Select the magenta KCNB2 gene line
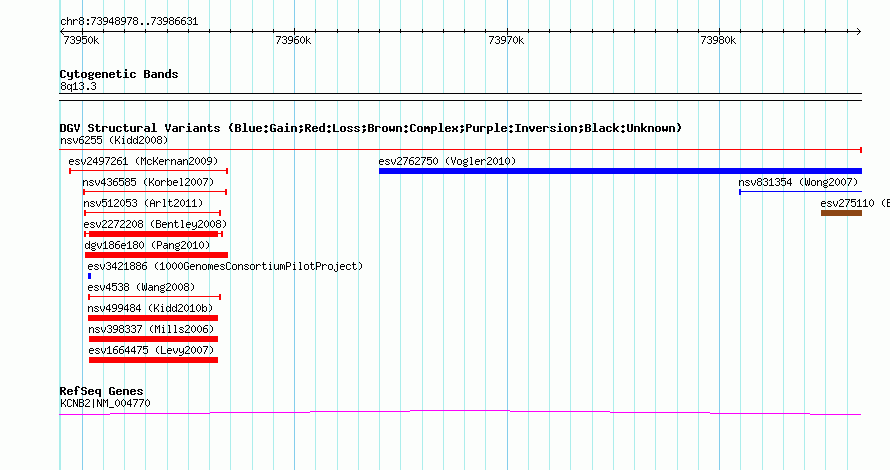The height and width of the screenshot is (470, 890). click(x=460, y=412)
